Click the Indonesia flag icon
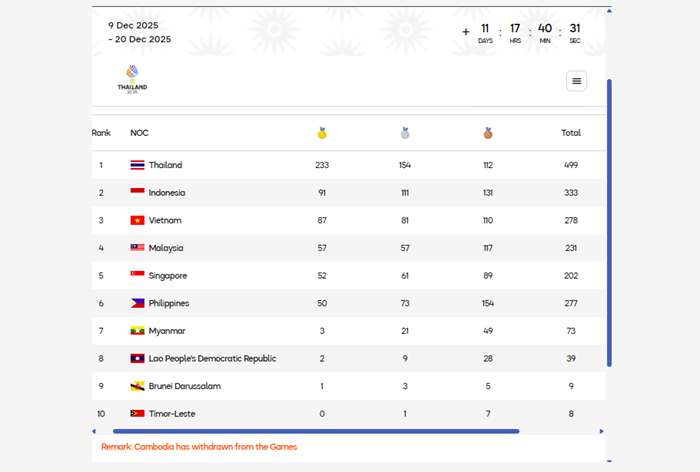This screenshot has width=700, height=472. click(137, 193)
